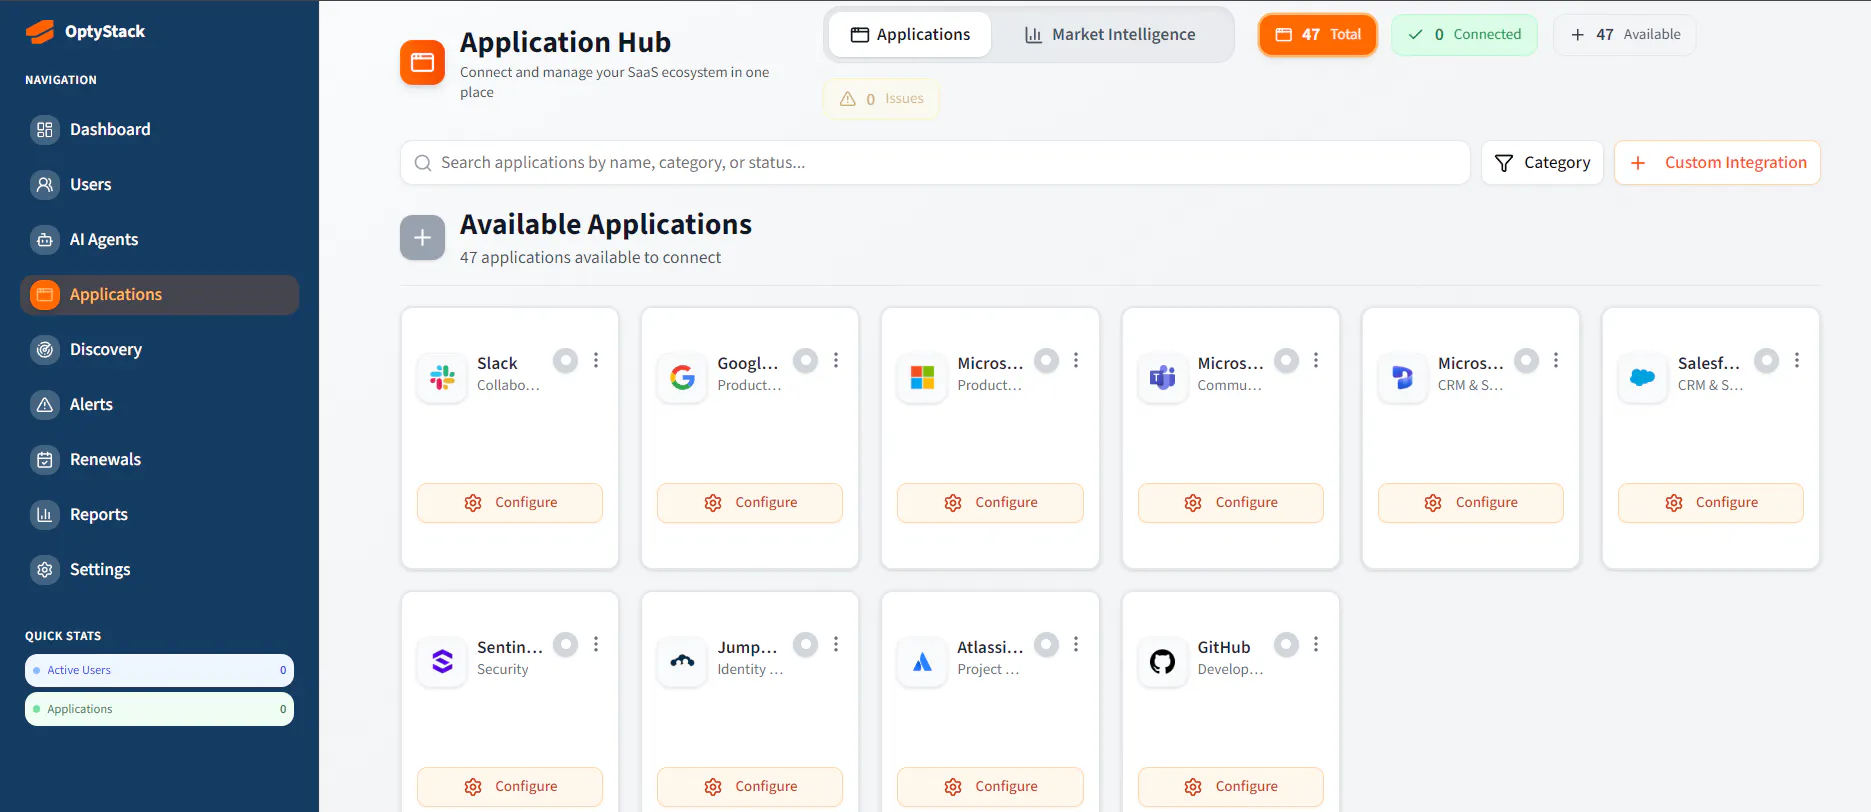Open Slack card three-dot menu
The height and width of the screenshot is (812, 1871).
point(596,360)
